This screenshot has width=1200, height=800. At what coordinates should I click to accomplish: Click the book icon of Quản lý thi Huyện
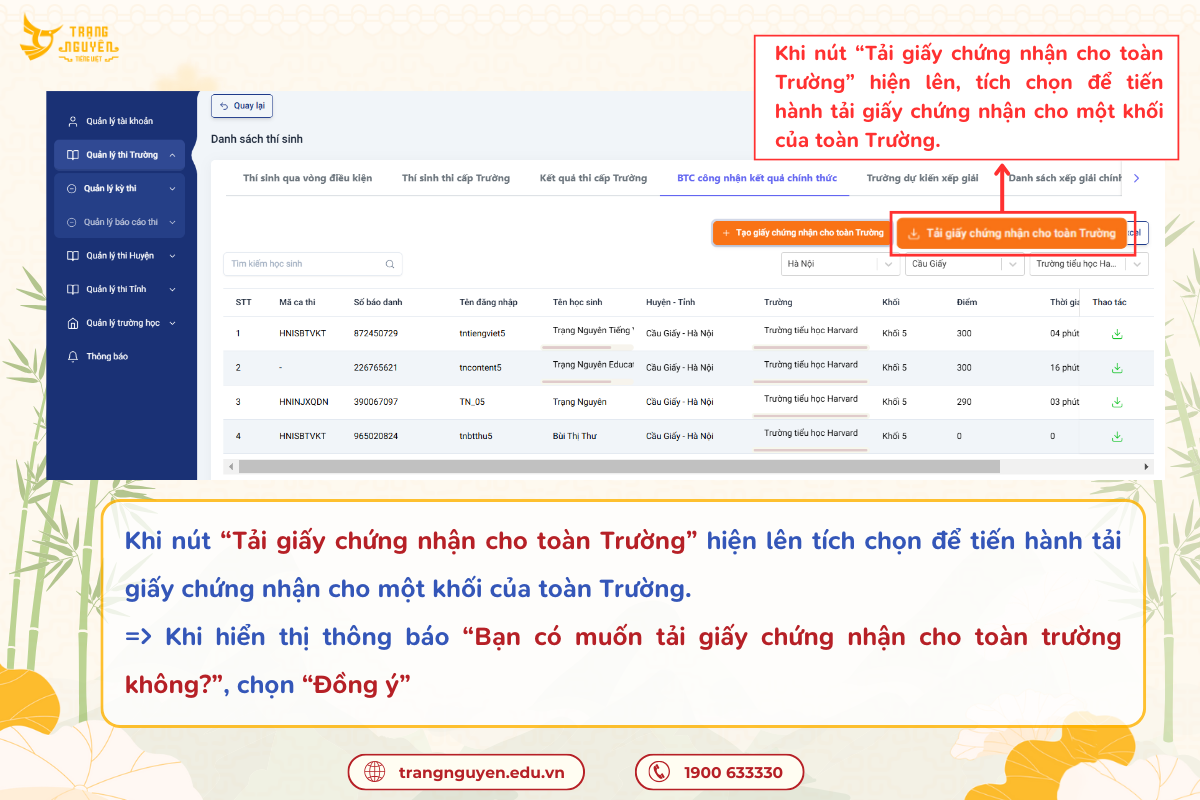coord(72,255)
